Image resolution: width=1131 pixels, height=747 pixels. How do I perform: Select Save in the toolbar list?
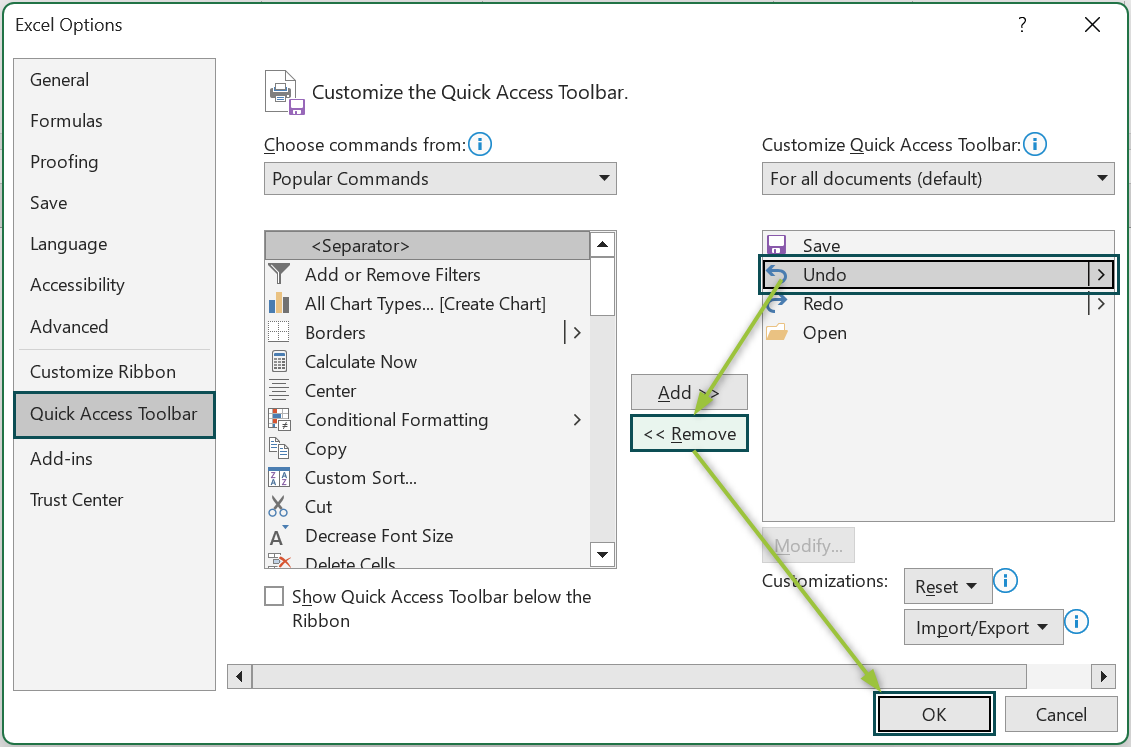click(x=938, y=244)
